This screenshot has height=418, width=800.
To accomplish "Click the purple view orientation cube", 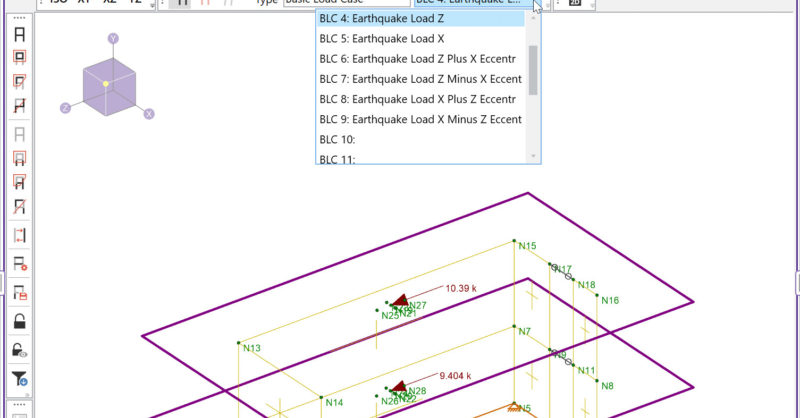I will pos(109,86).
